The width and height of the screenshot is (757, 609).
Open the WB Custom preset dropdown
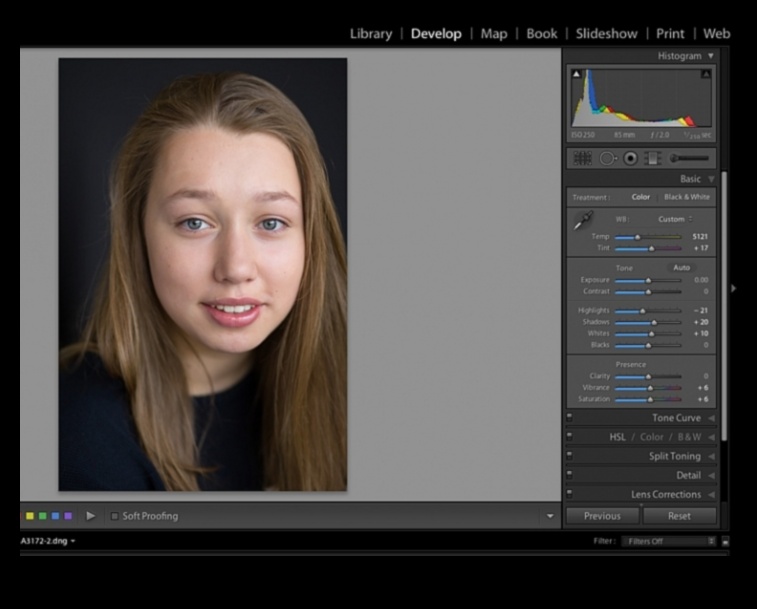pos(675,219)
